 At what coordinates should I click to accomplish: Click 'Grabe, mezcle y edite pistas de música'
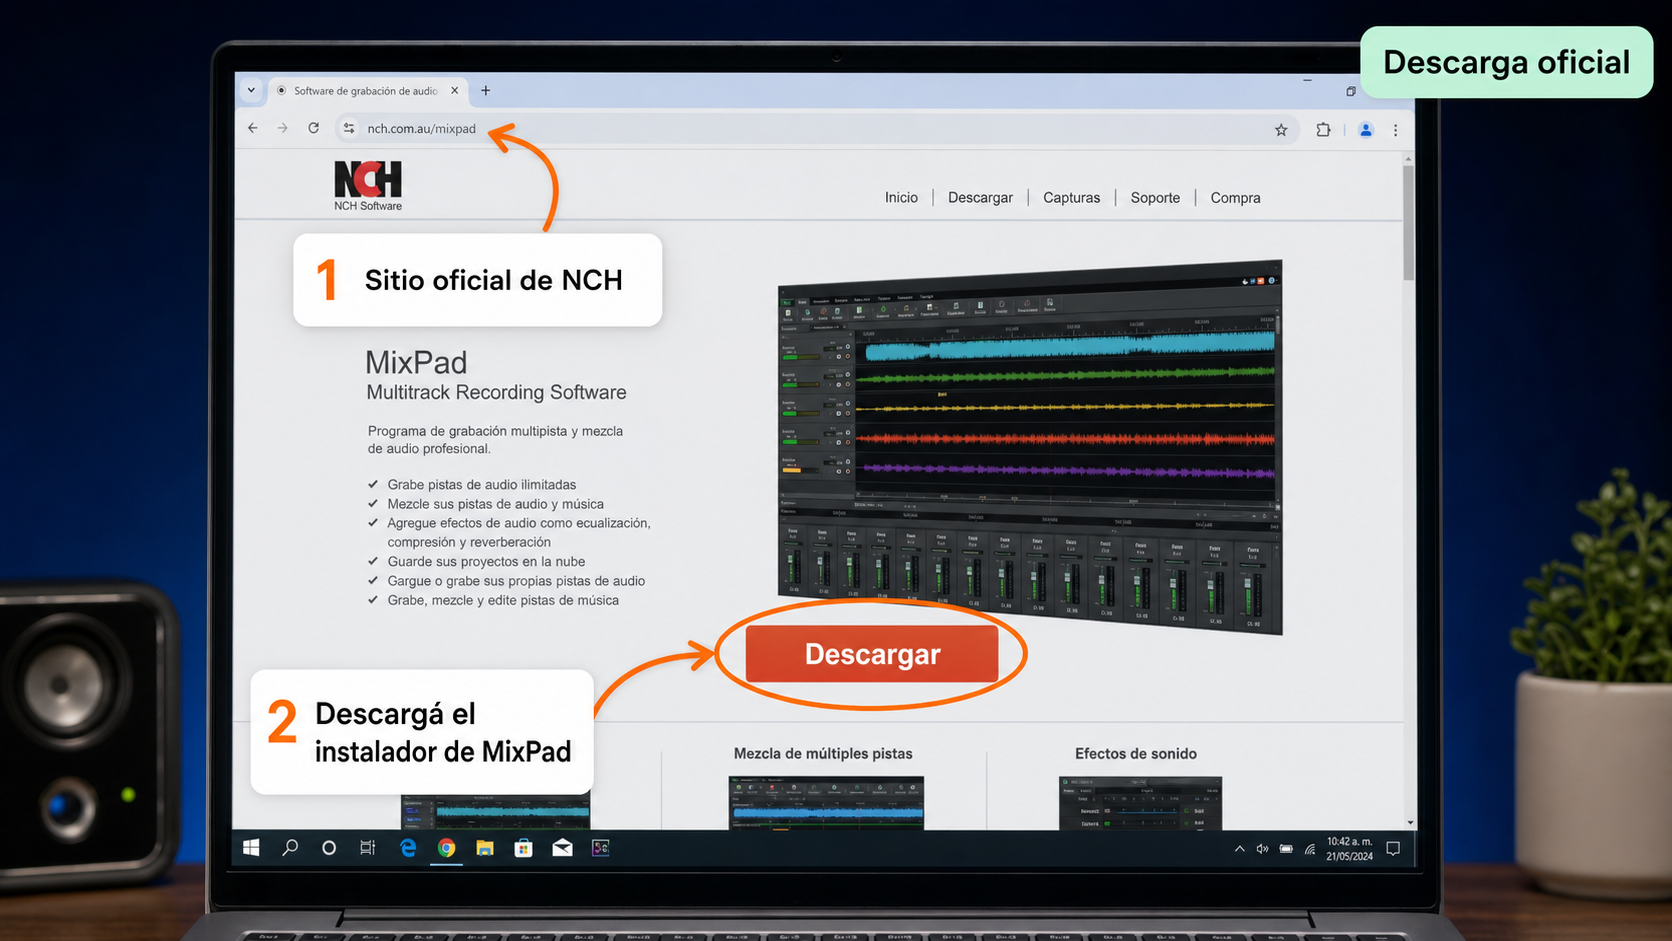pos(503,600)
